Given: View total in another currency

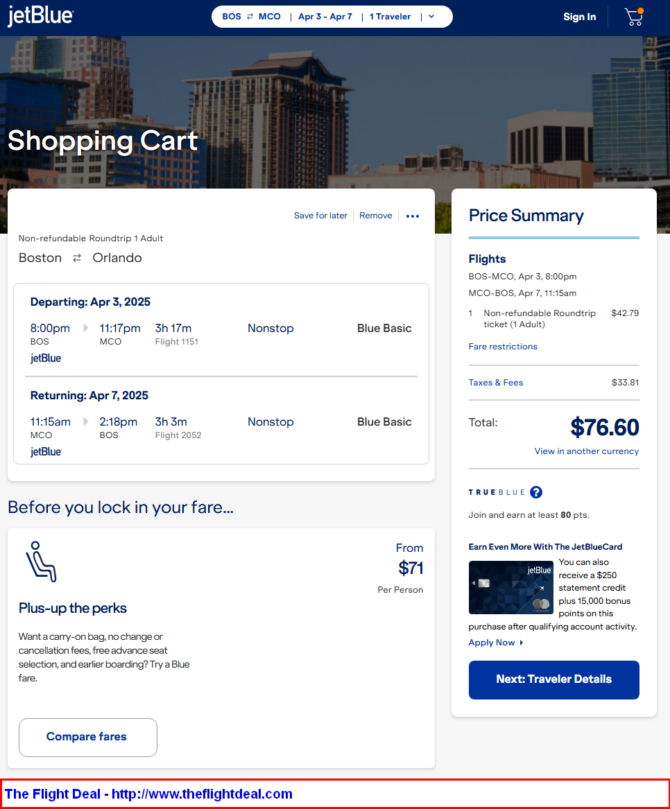Looking at the screenshot, I should (x=586, y=452).
